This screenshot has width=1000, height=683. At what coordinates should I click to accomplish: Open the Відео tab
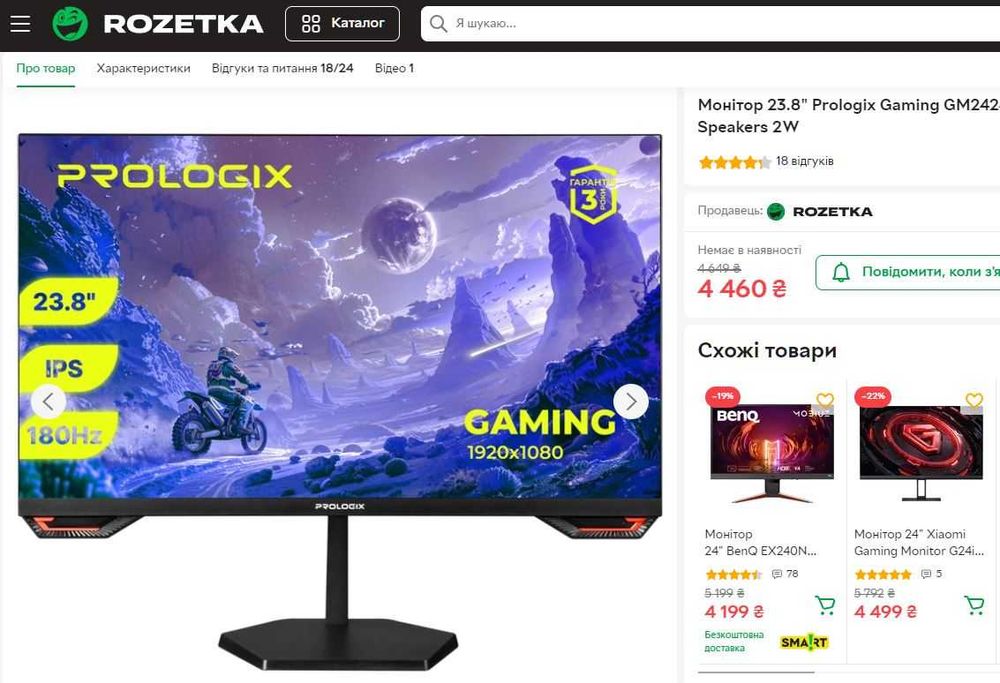coord(394,68)
